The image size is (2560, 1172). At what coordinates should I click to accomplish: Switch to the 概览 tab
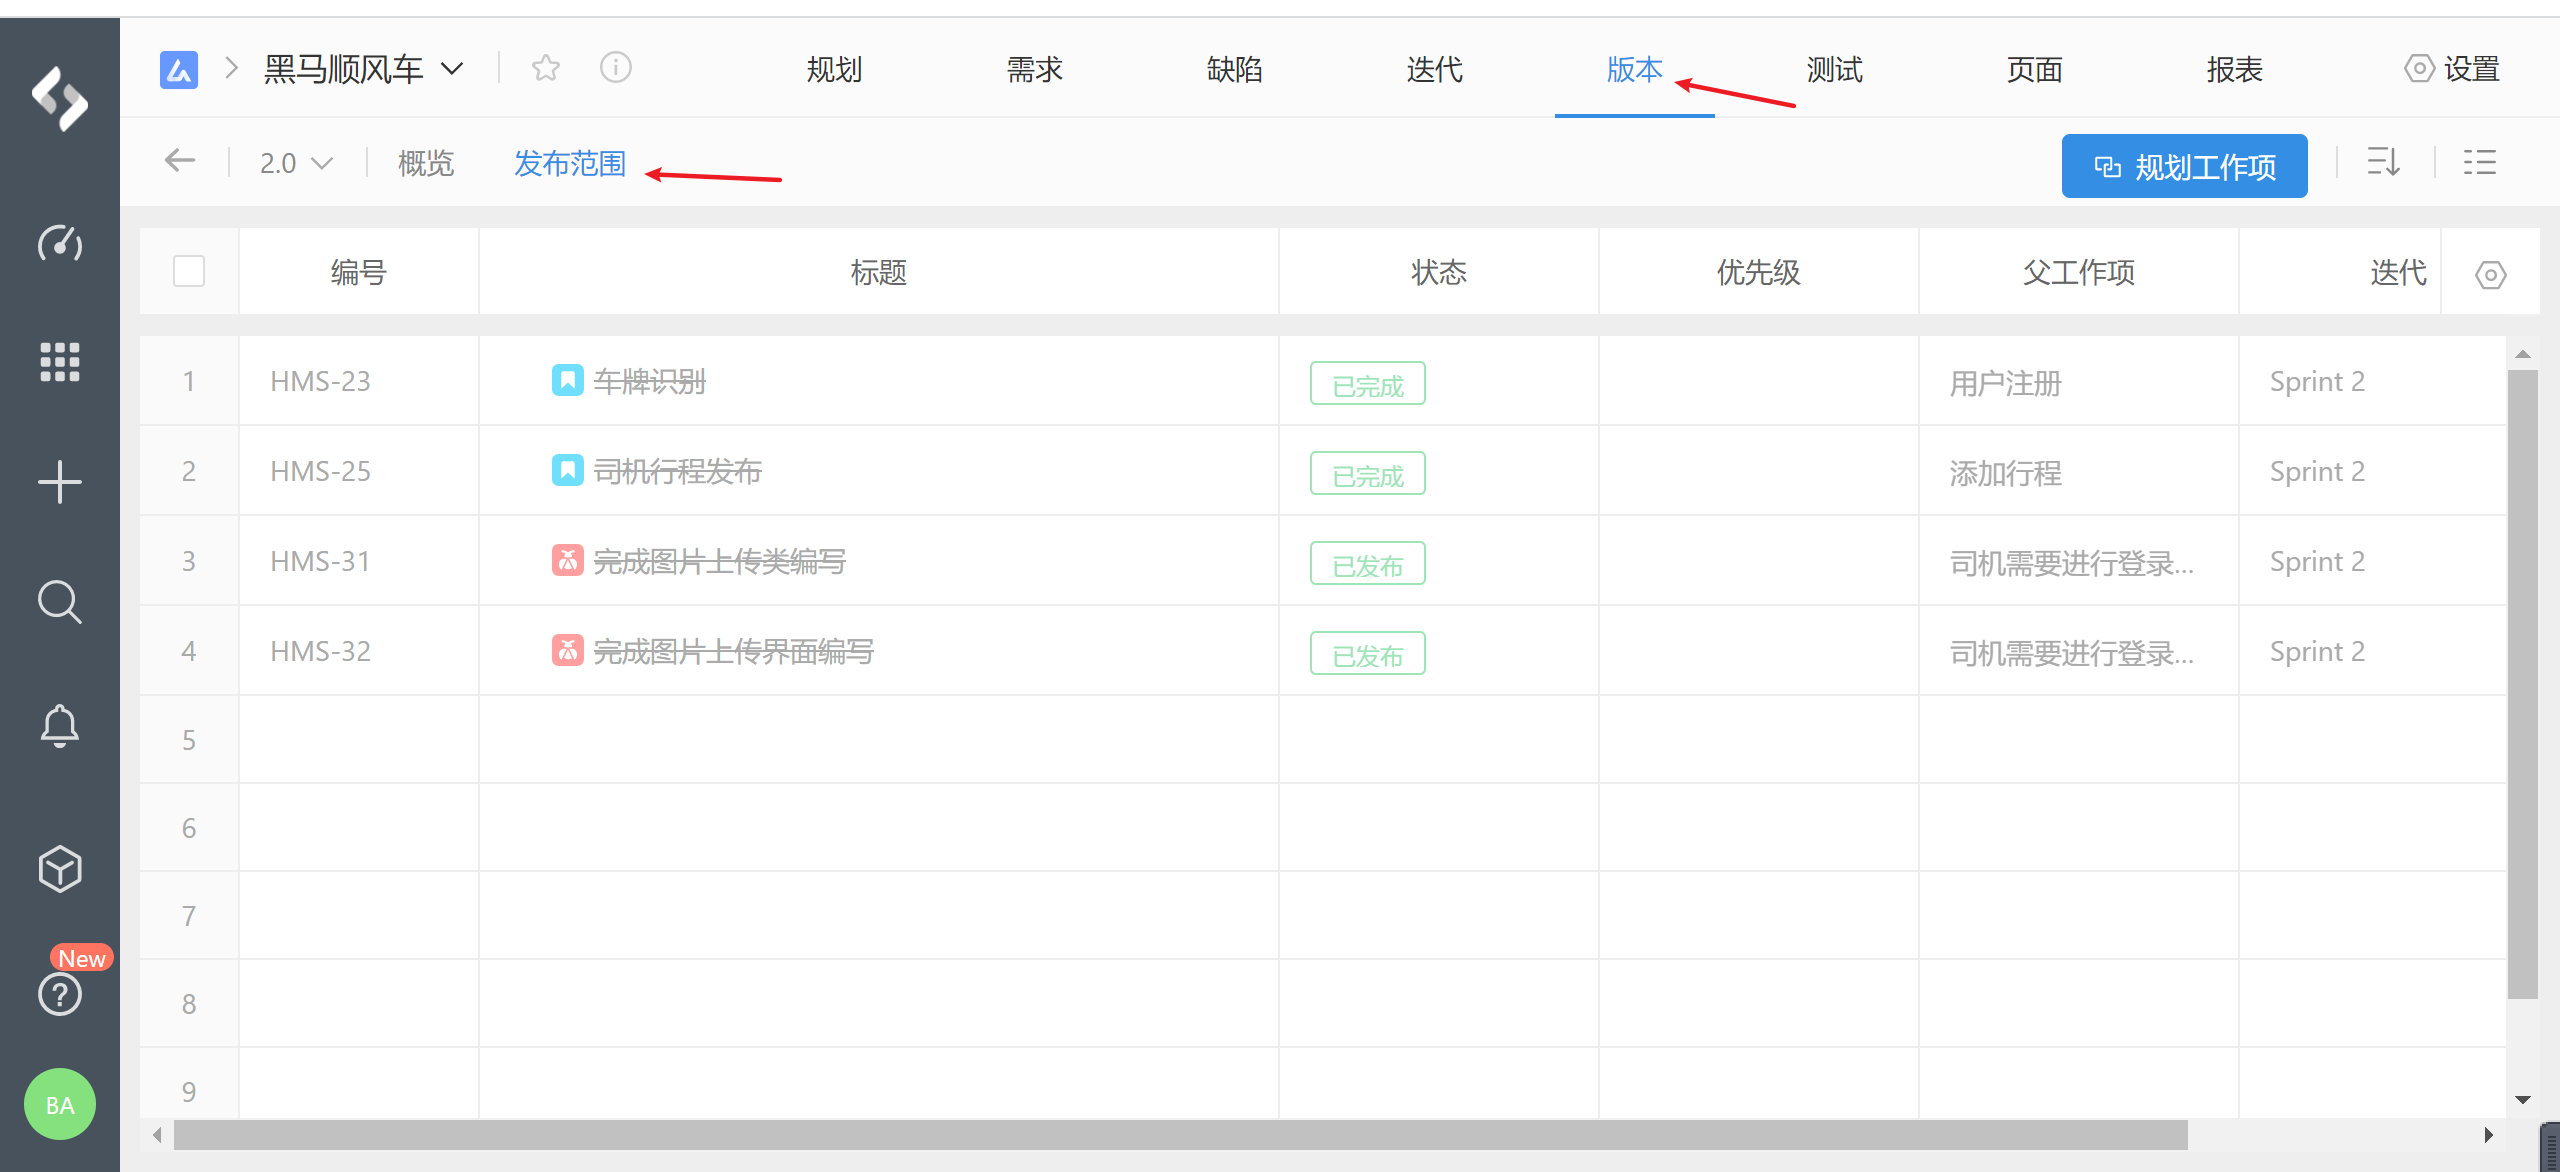pos(426,163)
